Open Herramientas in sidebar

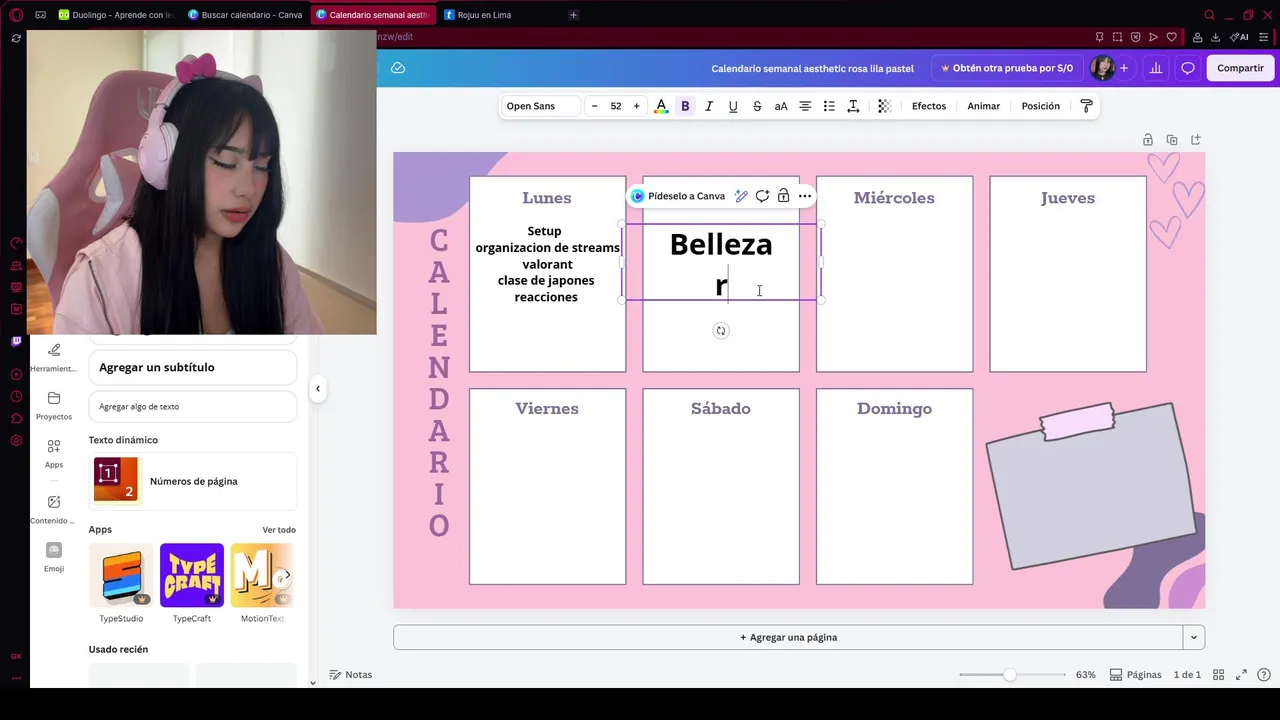54,357
